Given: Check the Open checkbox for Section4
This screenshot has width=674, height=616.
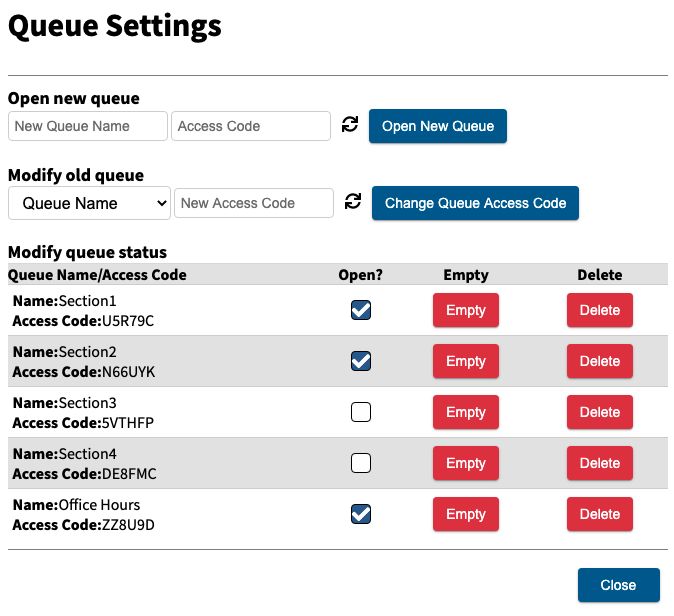Looking at the screenshot, I should click(x=361, y=463).
